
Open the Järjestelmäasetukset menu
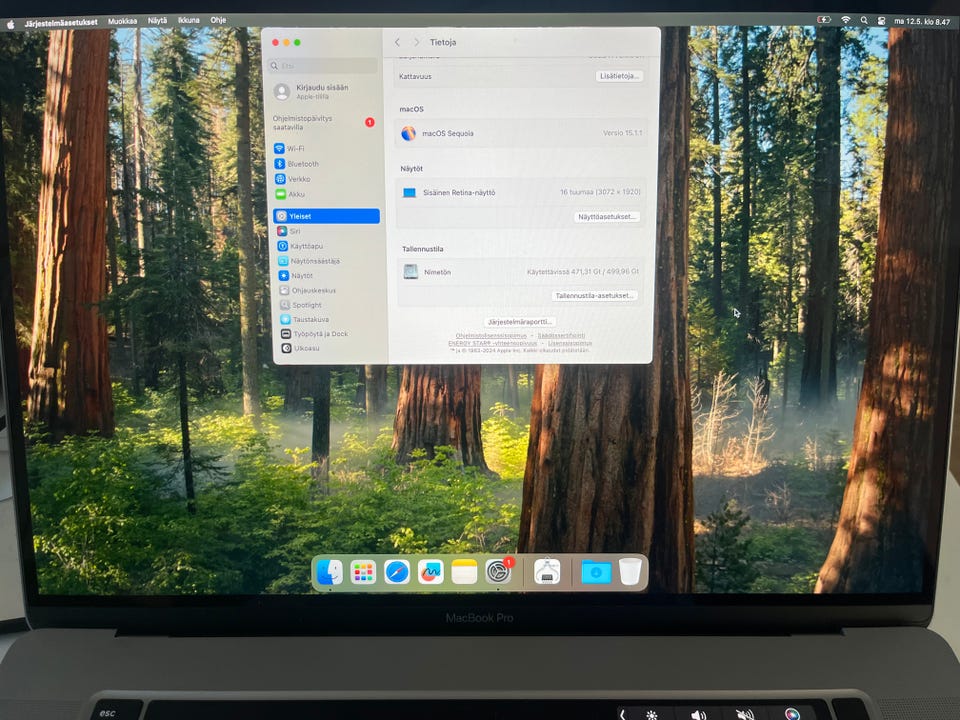point(61,23)
